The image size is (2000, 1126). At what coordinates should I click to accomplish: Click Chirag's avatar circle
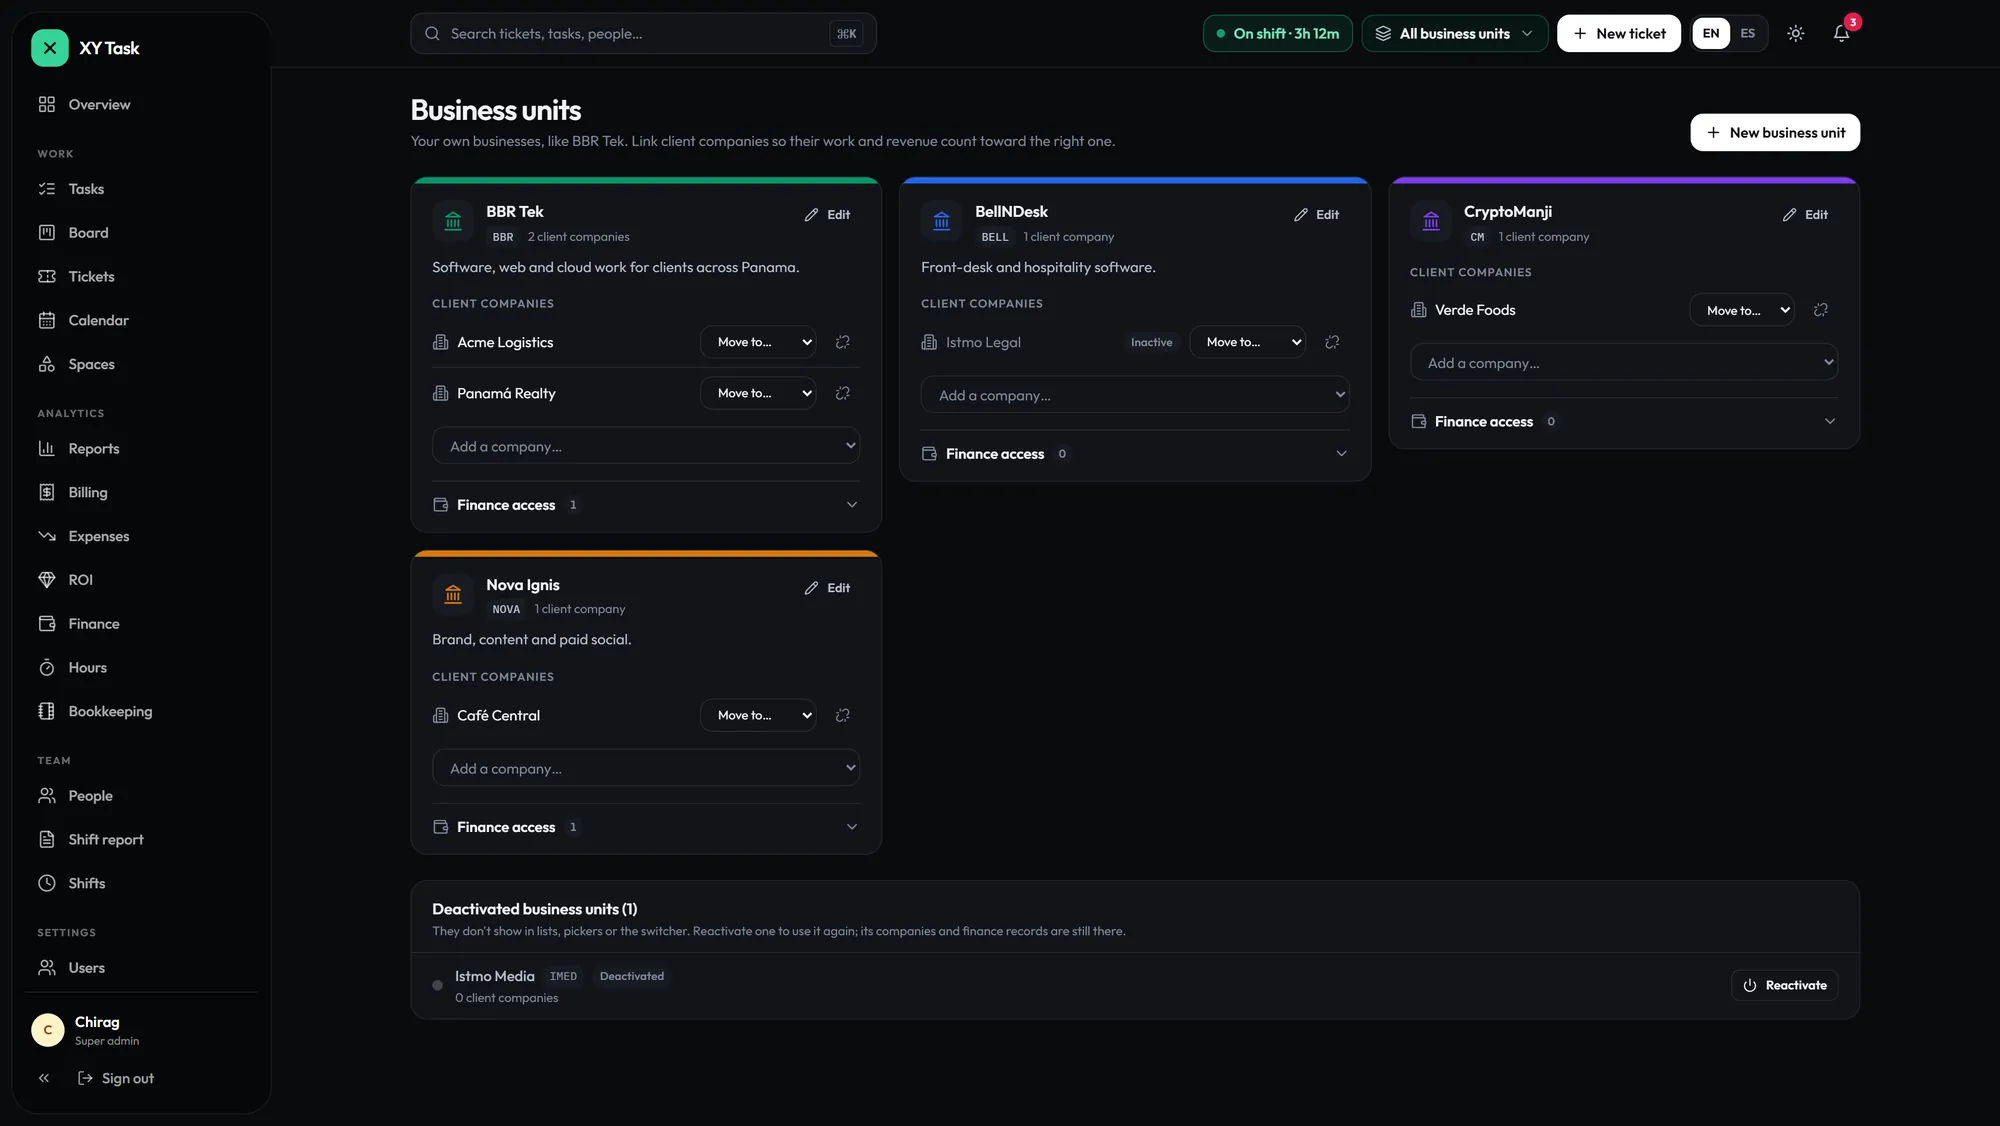pyautogui.click(x=48, y=1030)
